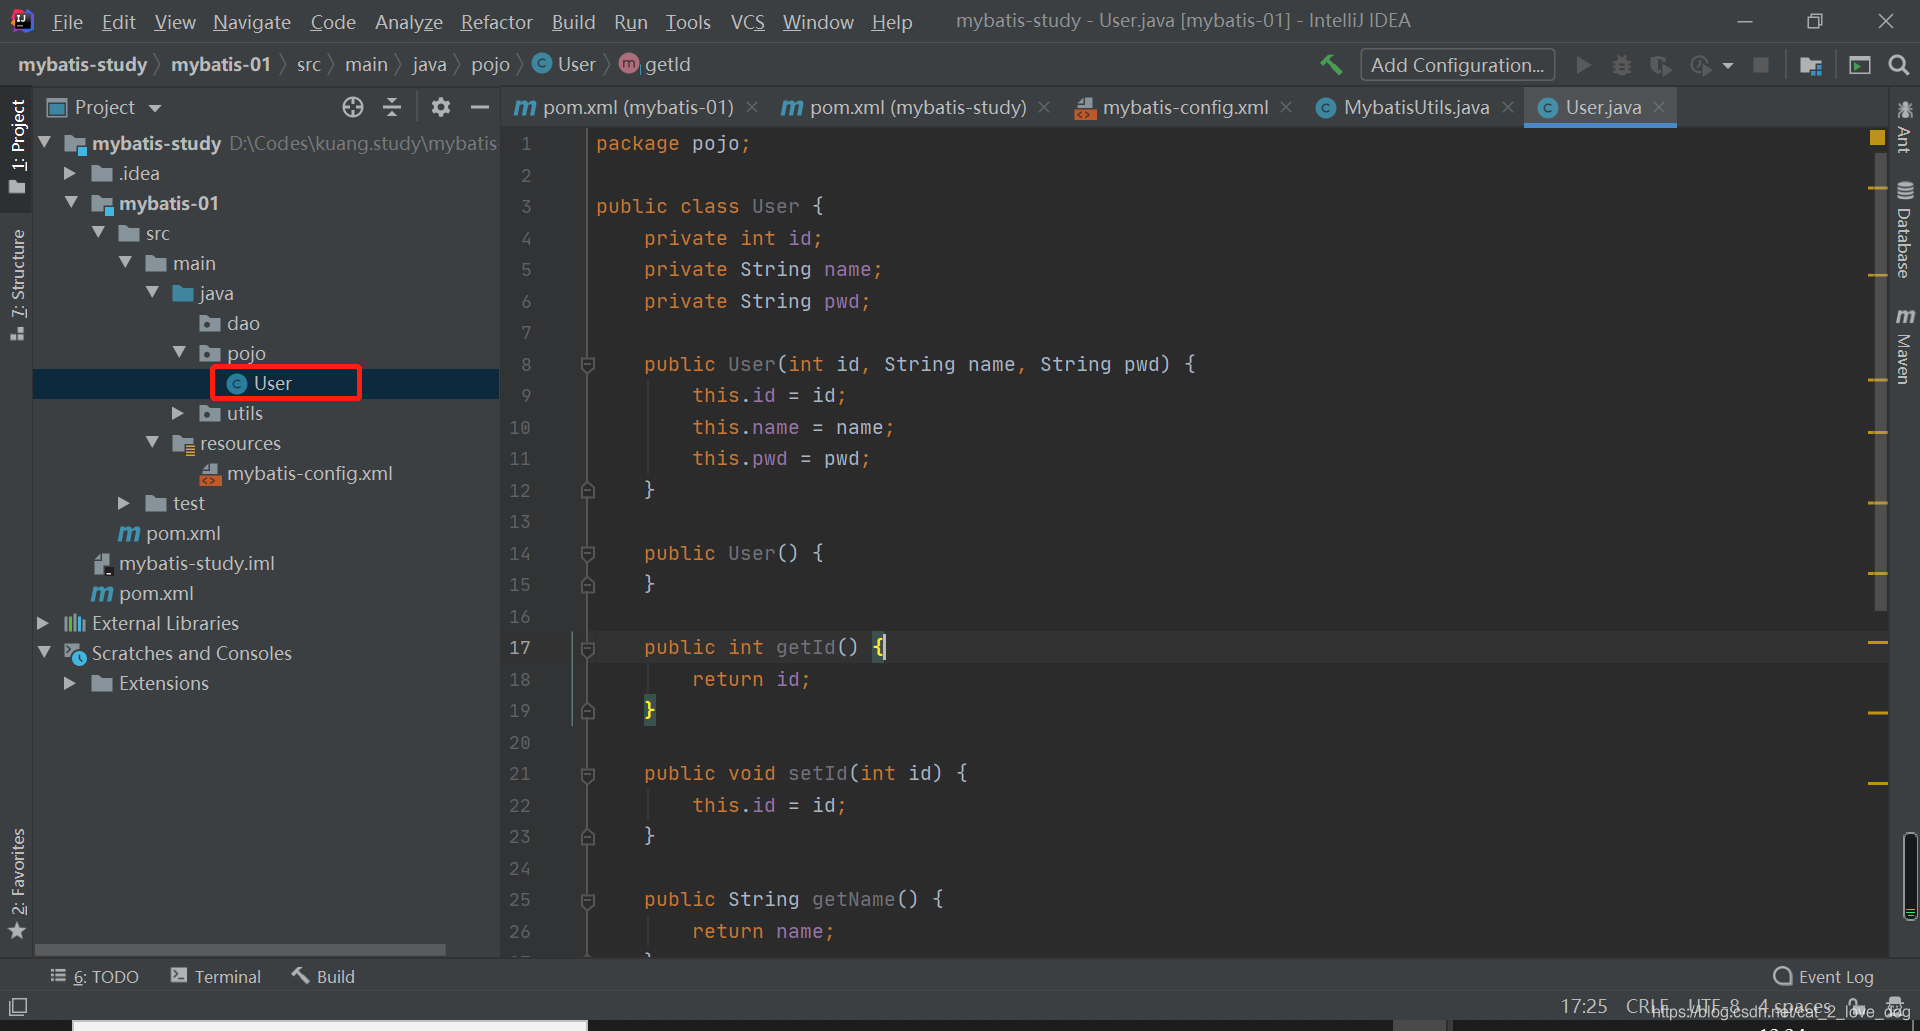Fold the getId method at line 17

coord(588,648)
